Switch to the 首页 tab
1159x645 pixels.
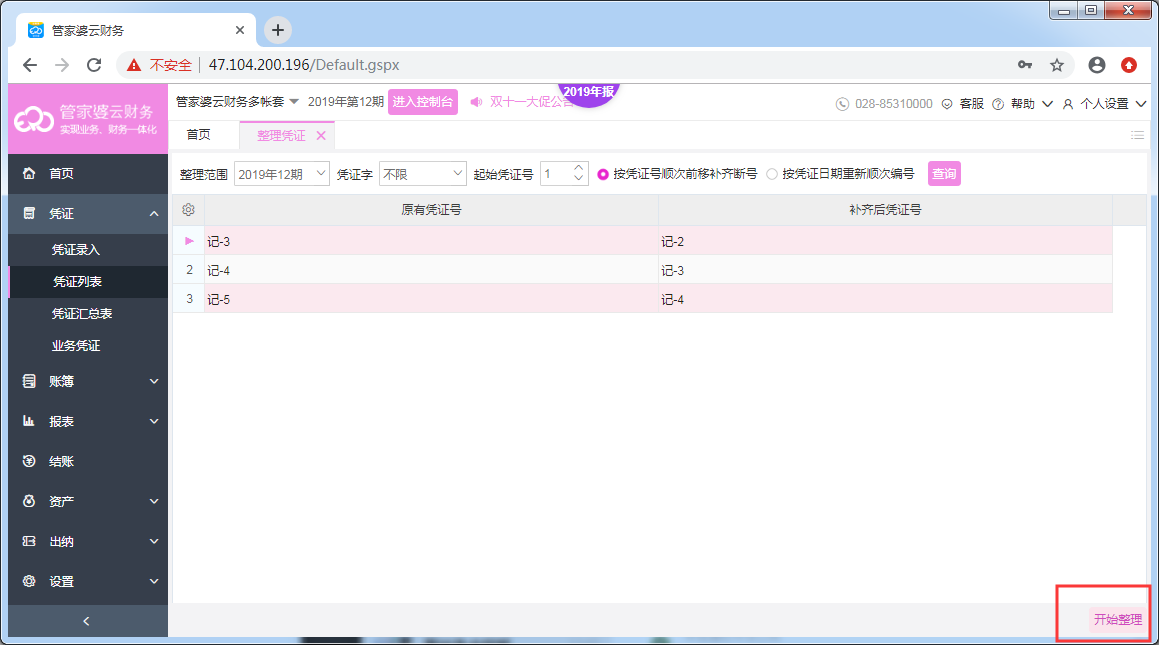198,134
